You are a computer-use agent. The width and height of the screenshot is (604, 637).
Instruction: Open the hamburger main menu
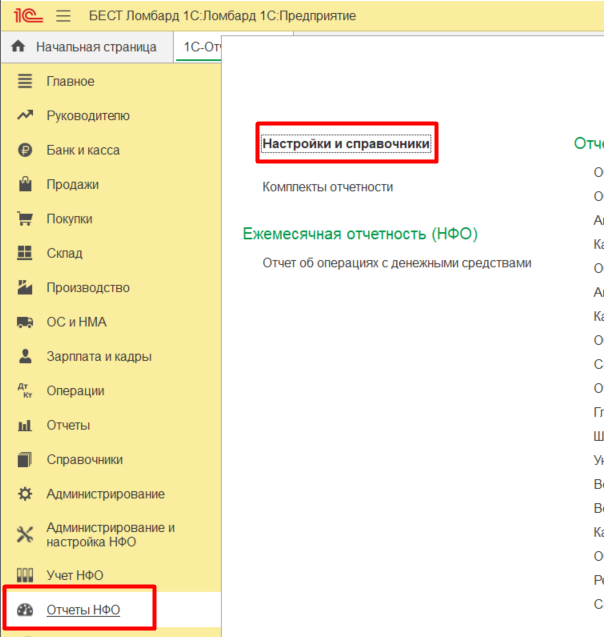coord(64,16)
